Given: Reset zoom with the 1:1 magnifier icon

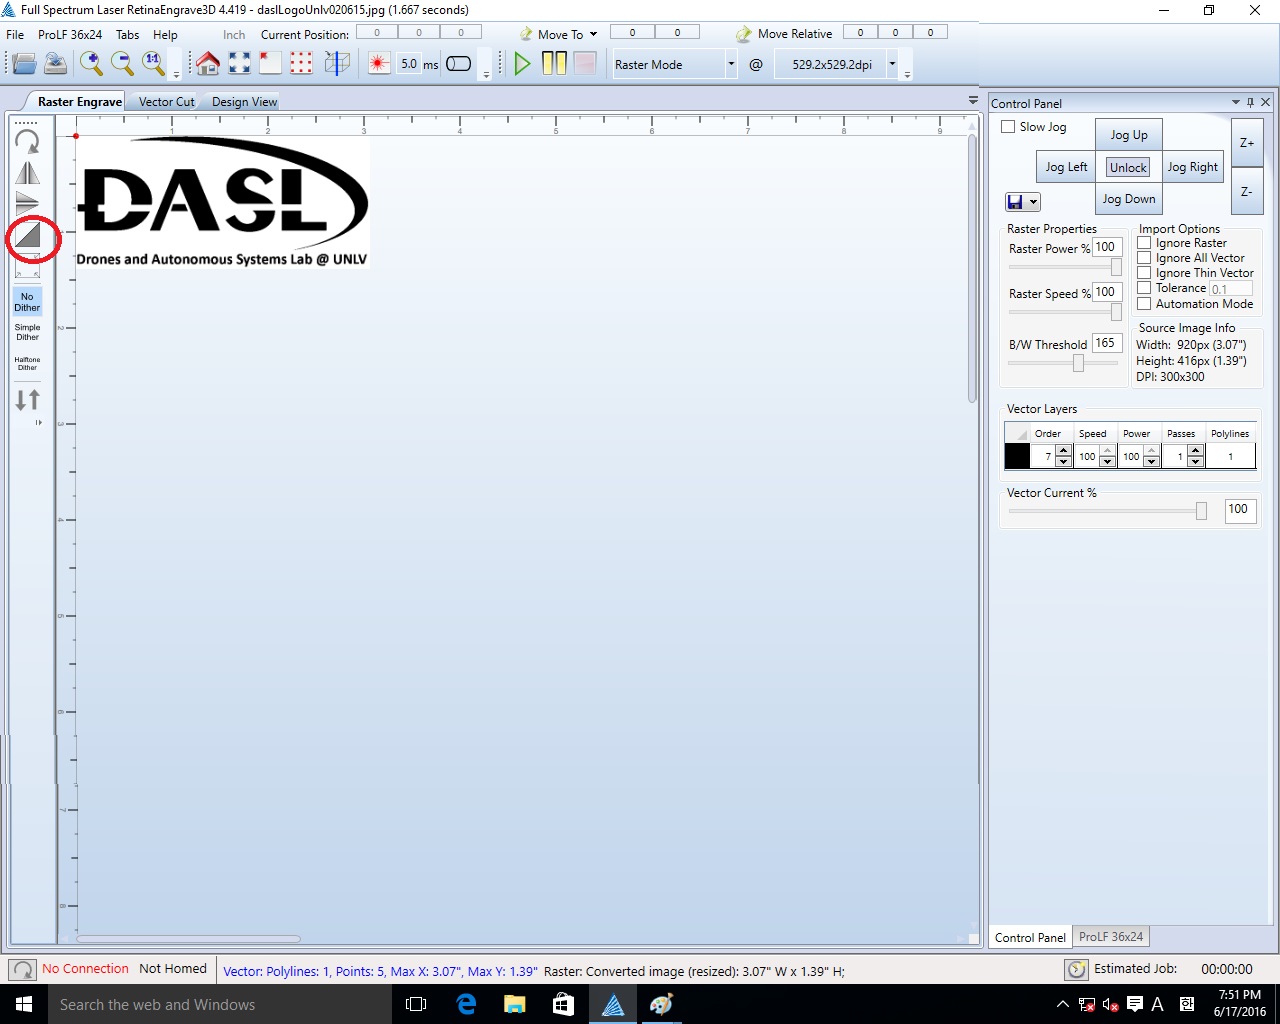Looking at the screenshot, I should pyautogui.click(x=153, y=64).
